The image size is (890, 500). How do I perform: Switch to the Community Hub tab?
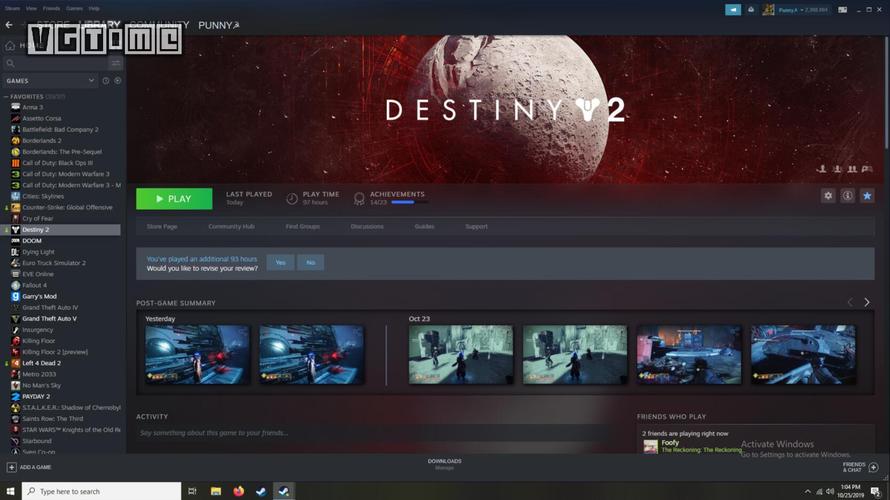click(231, 227)
